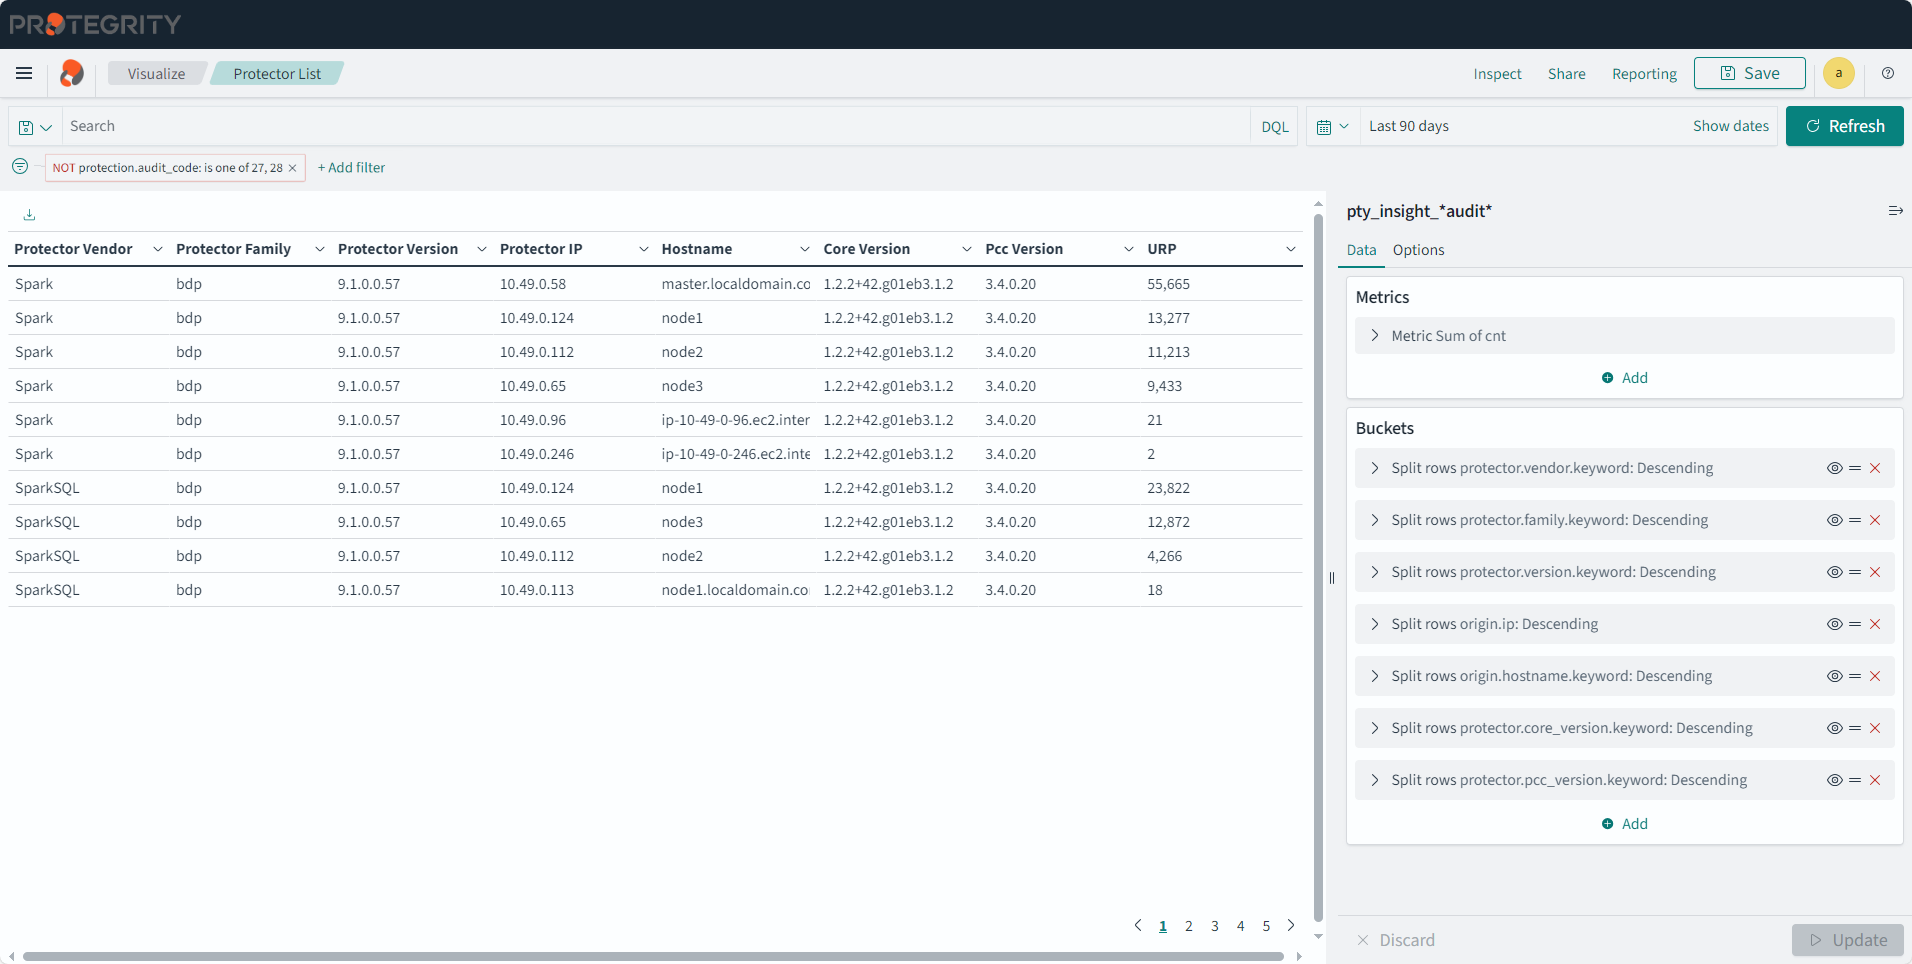Click the Show dates link

point(1730,126)
